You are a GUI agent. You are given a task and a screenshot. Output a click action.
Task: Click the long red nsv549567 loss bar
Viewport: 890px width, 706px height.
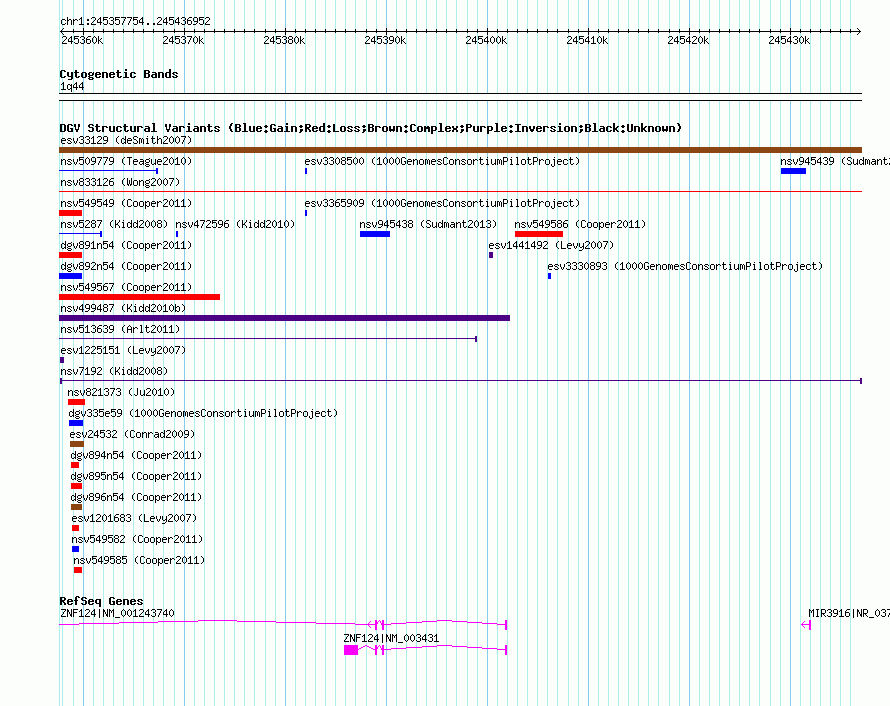click(x=140, y=297)
